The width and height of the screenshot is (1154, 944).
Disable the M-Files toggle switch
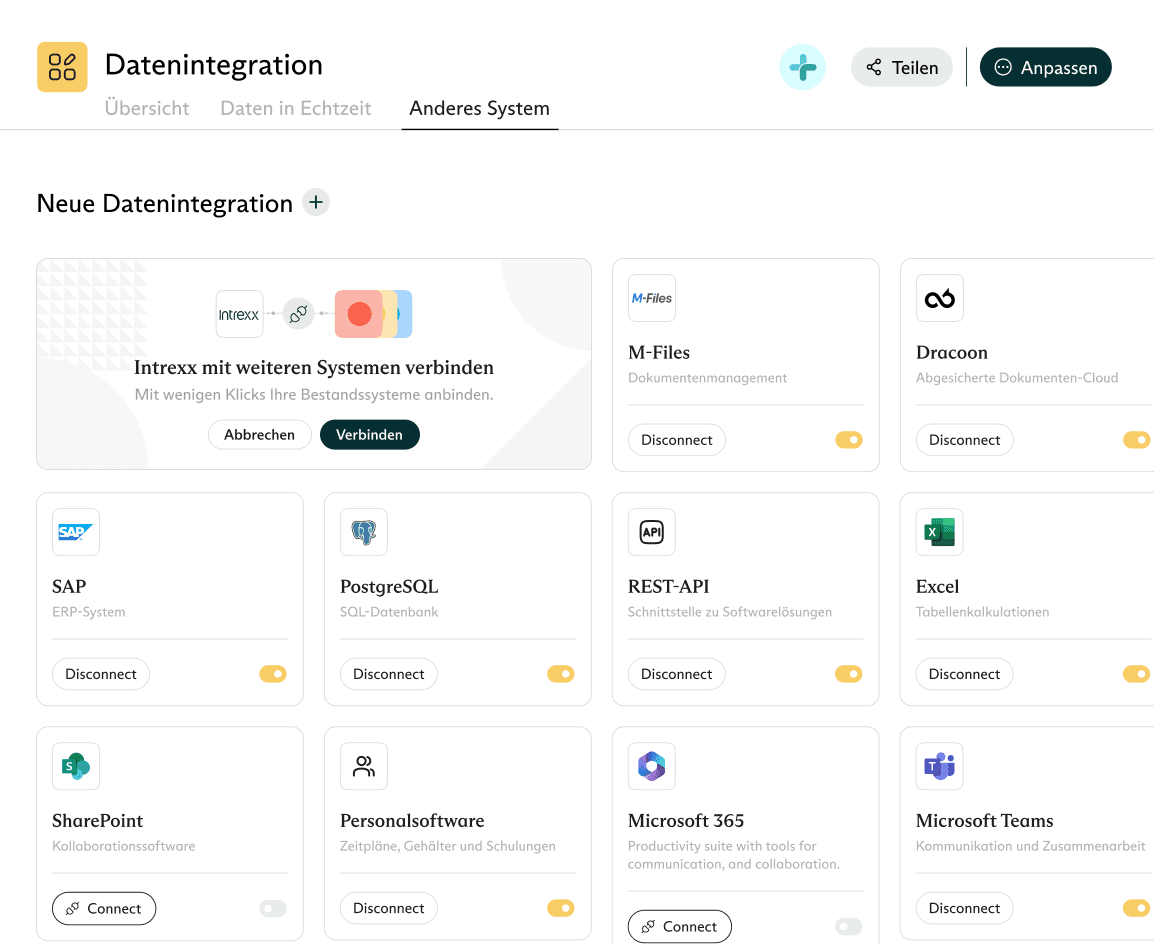pyautogui.click(x=849, y=440)
